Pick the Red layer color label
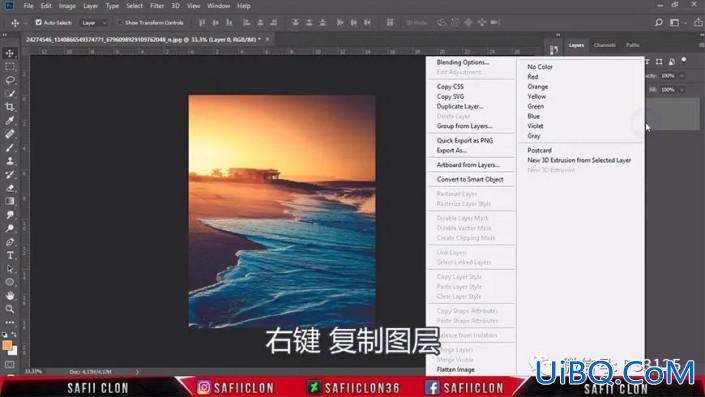705x397 pixels. pyautogui.click(x=533, y=77)
